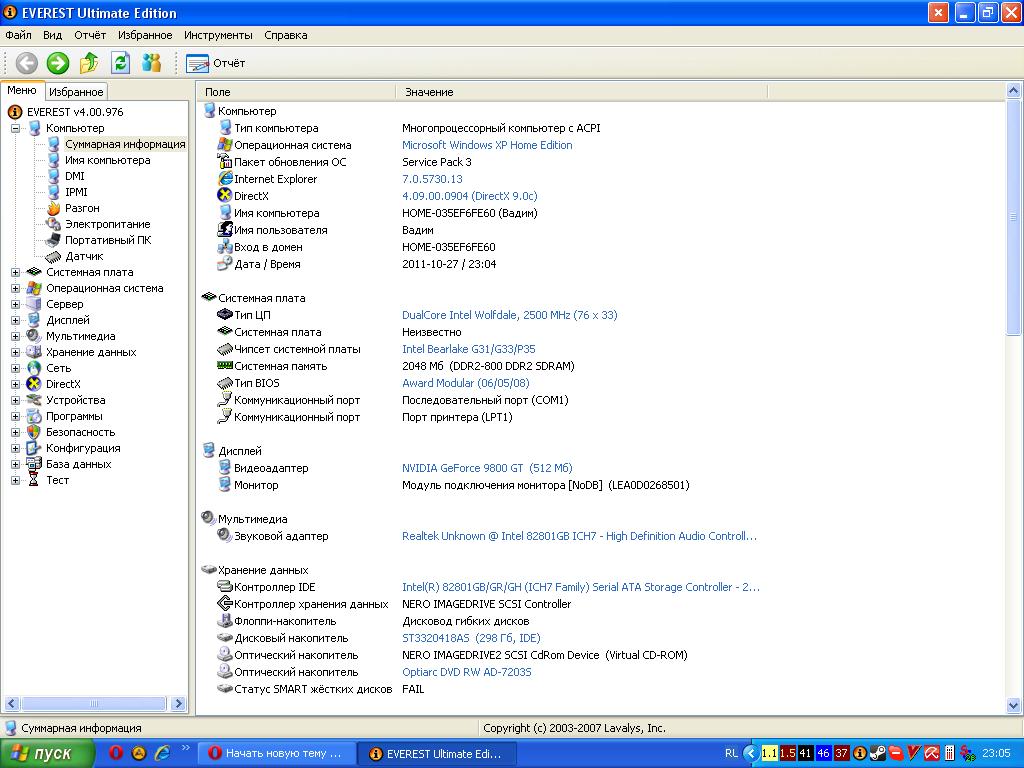Image resolution: width=1024 pixels, height=768 pixels.
Task: Open the Windows Пуск start button
Action: [x=48, y=753]
